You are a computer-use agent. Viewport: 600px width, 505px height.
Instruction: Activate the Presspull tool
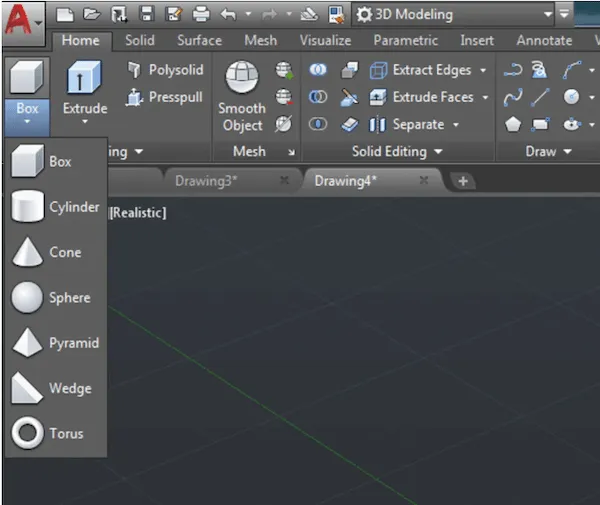pyautogui.click(x=165, y=98)
